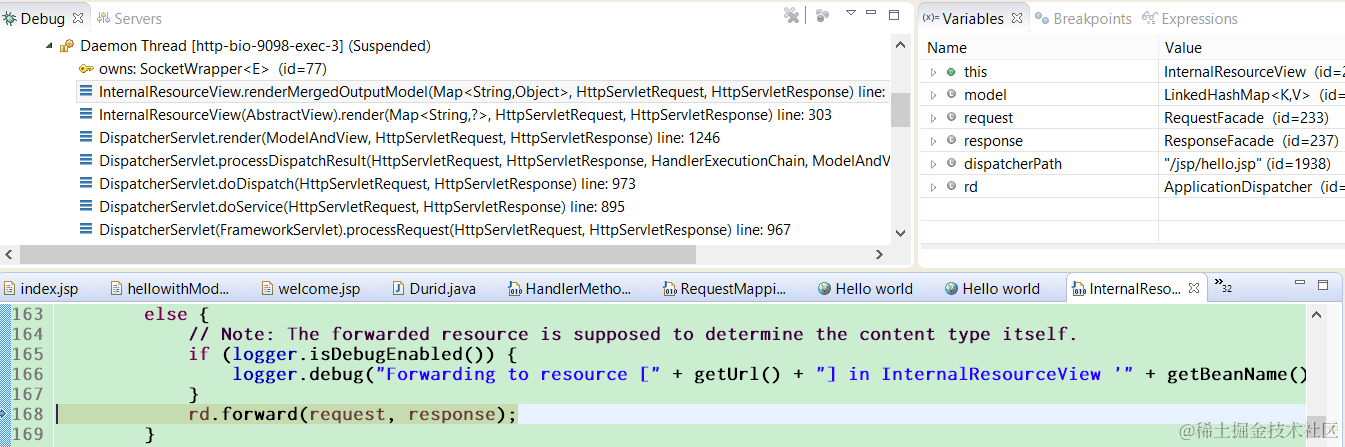Expand the 'this' variable
Viewport: 1345px width, 447px height.
click(933, 72)
